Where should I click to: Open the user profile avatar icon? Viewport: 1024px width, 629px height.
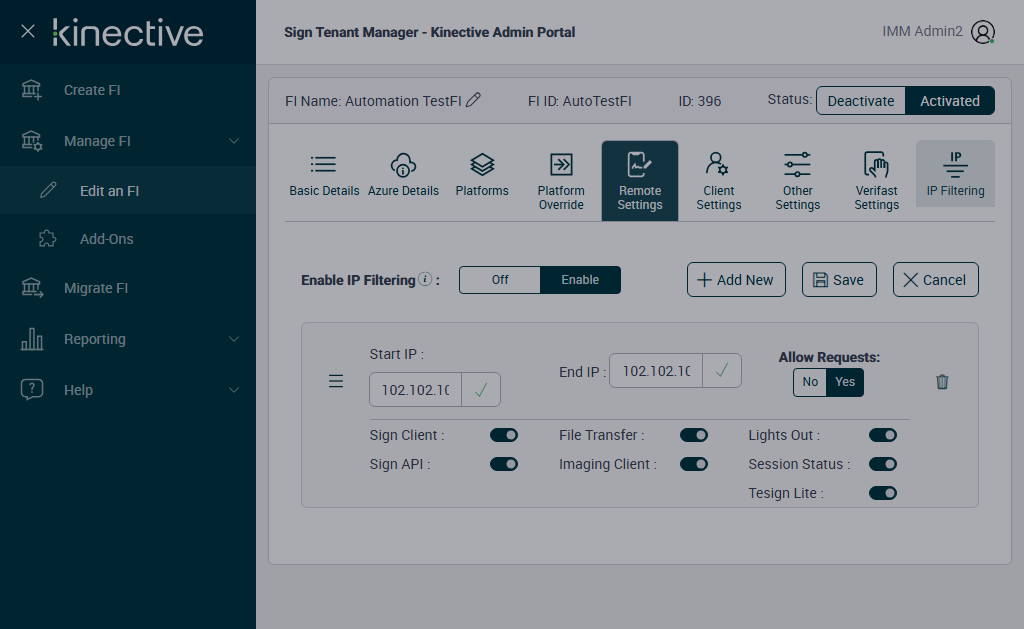coord(982,32)
